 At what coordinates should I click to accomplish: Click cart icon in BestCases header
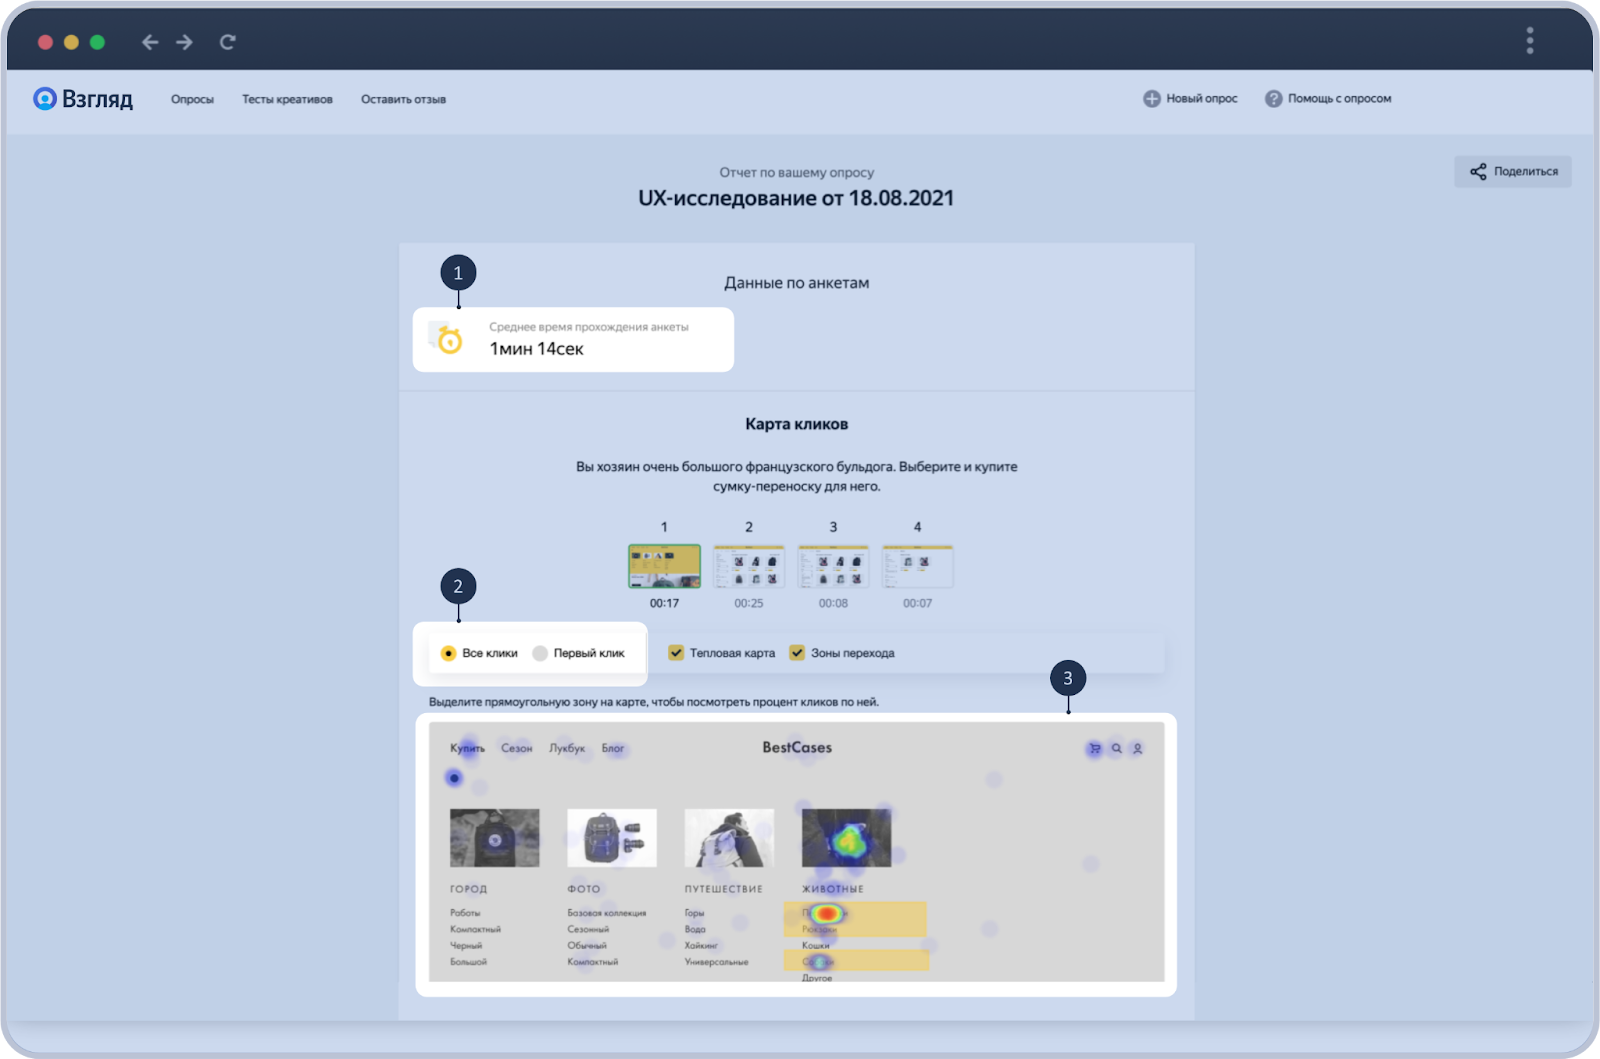pyautogui.click(x=1095, y=748)
